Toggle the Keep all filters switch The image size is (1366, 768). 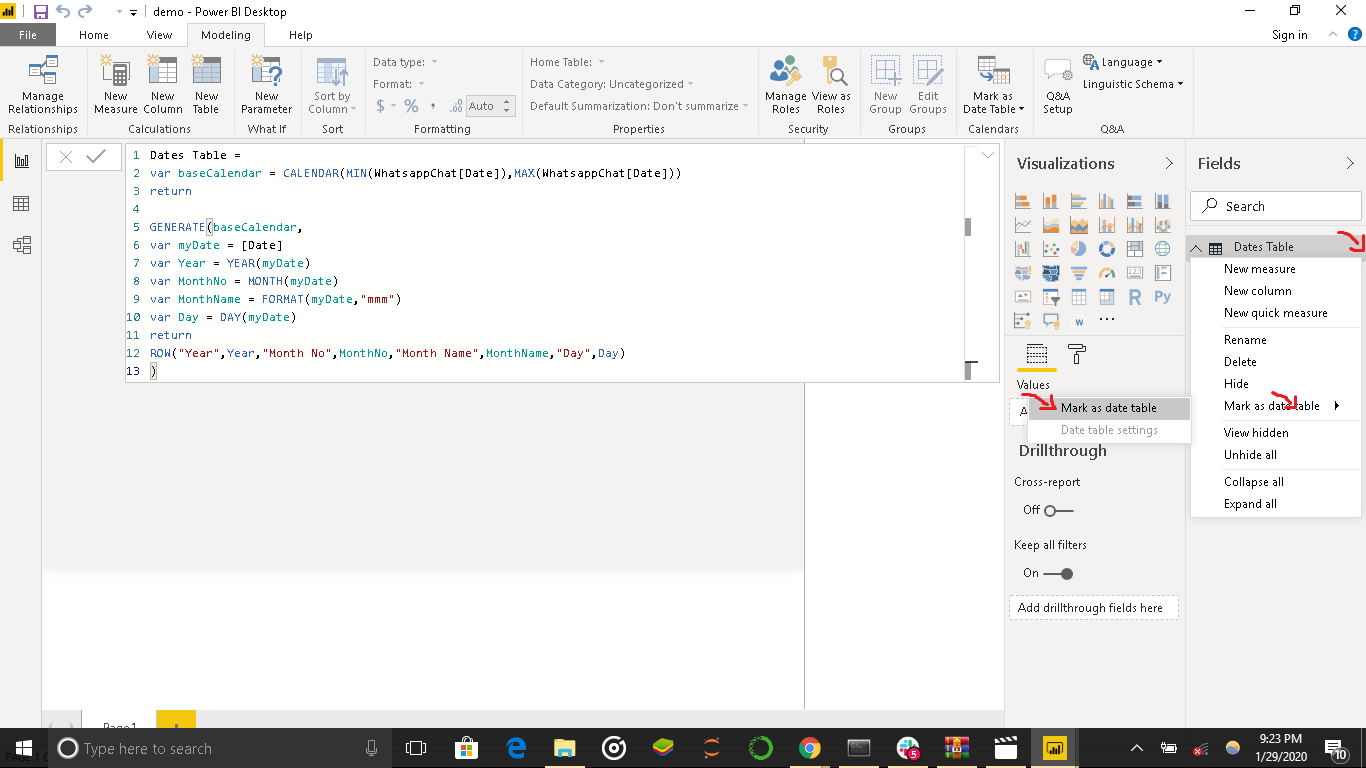click(1058, 574)
